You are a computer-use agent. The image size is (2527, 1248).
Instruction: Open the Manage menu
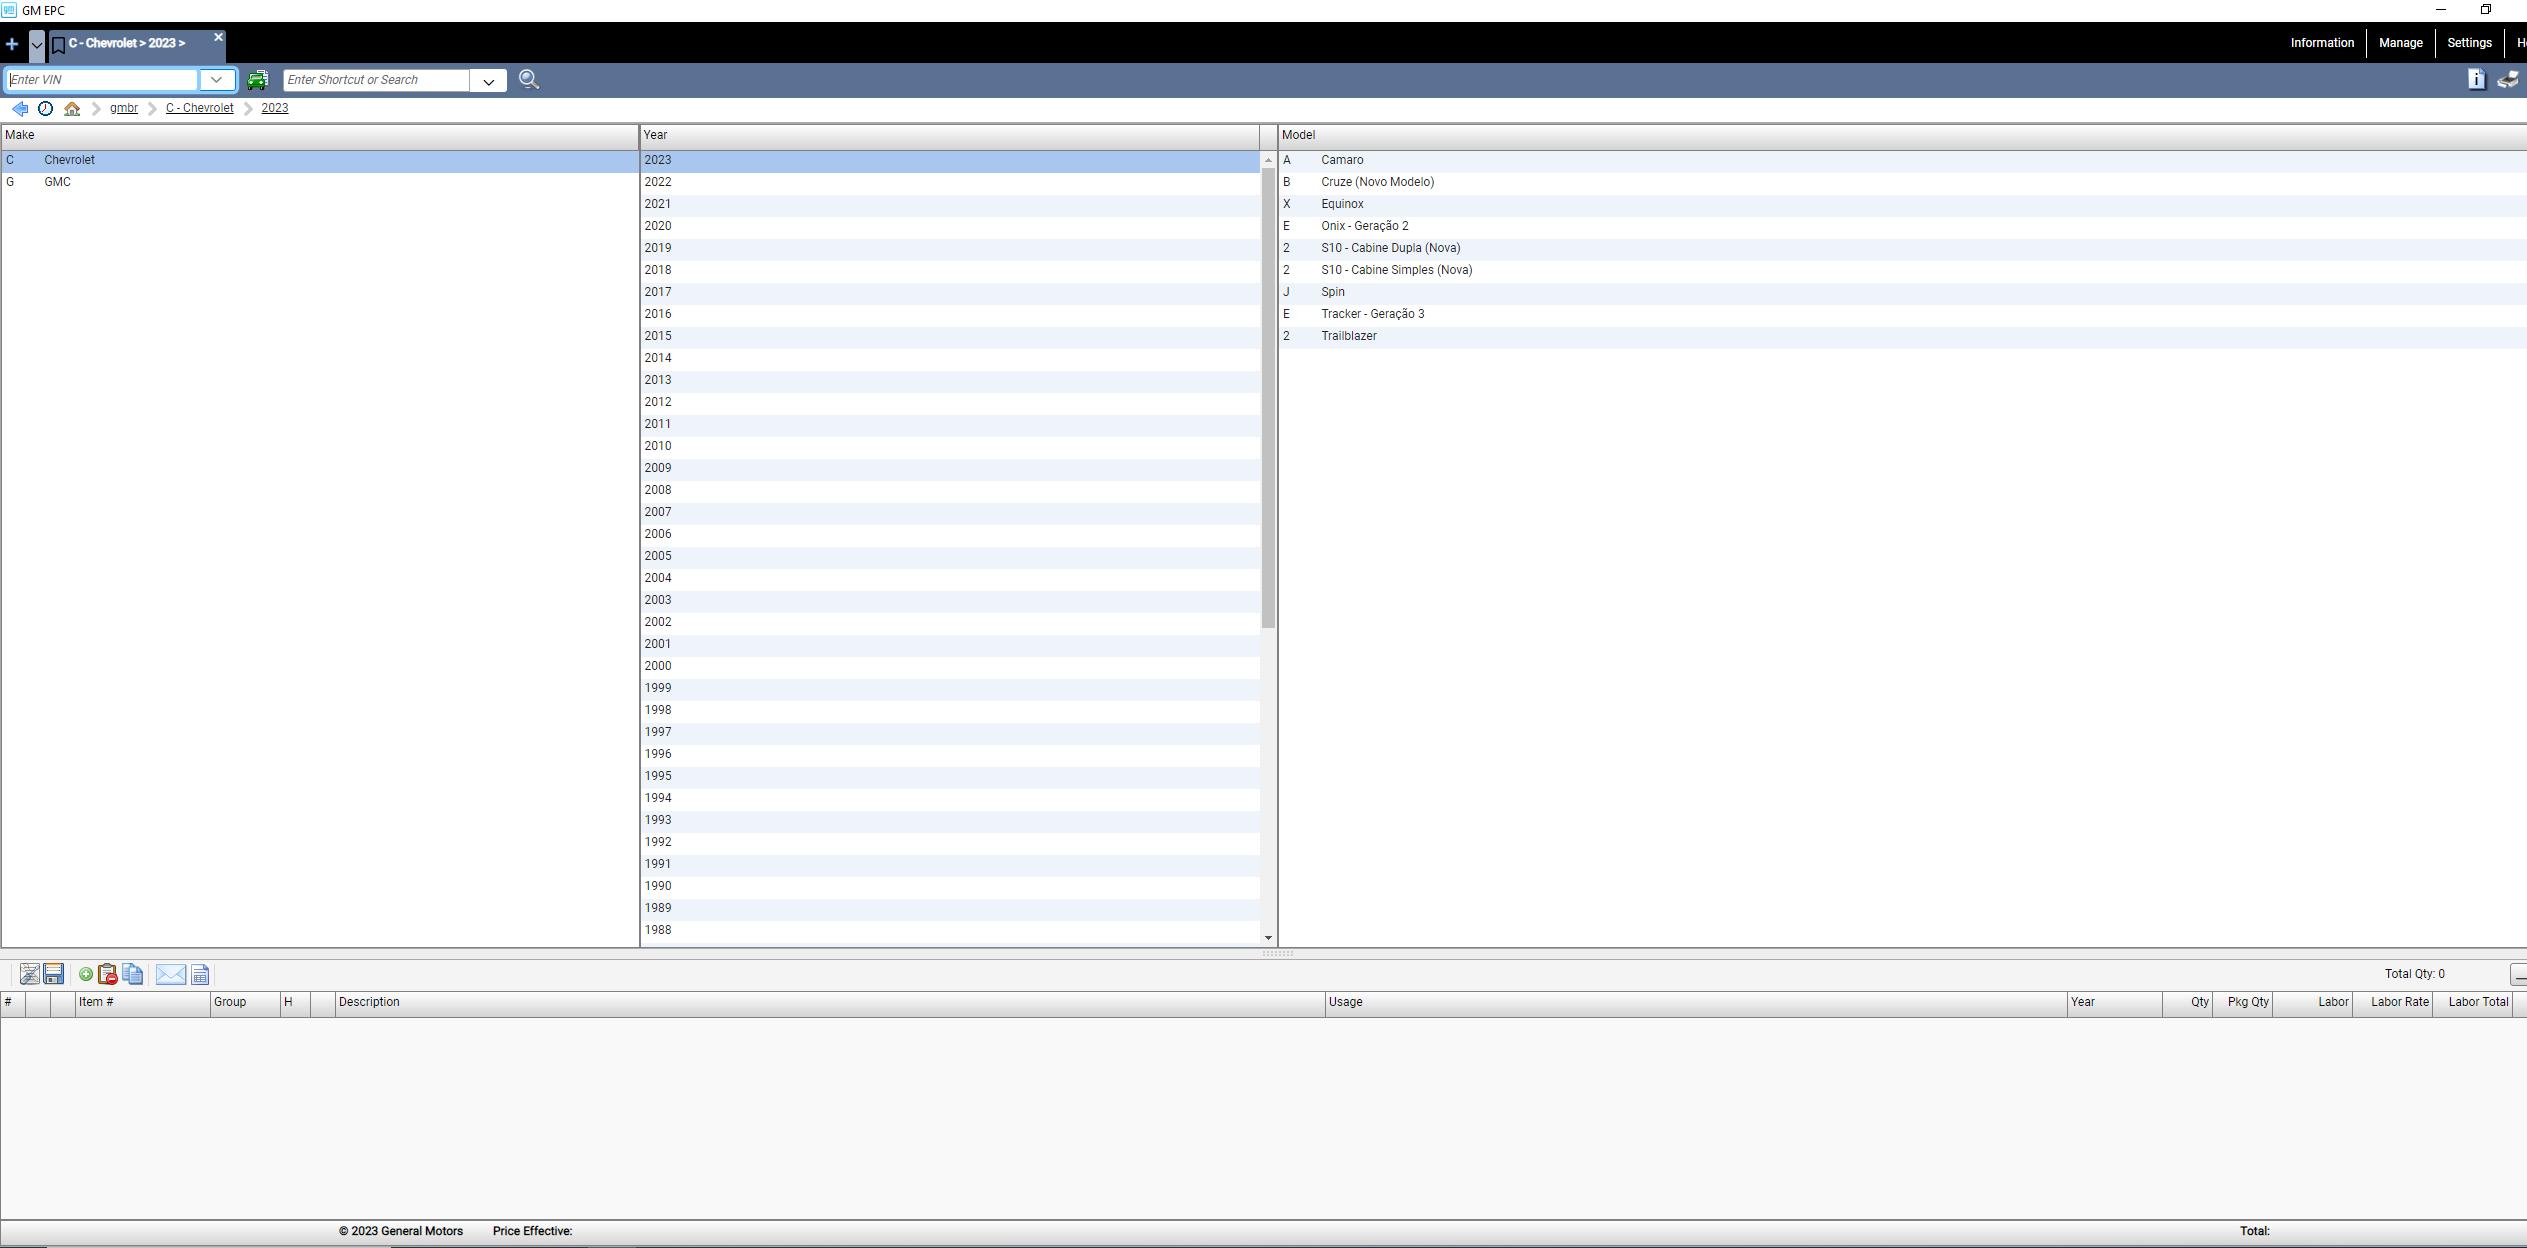pos(2400,43)
